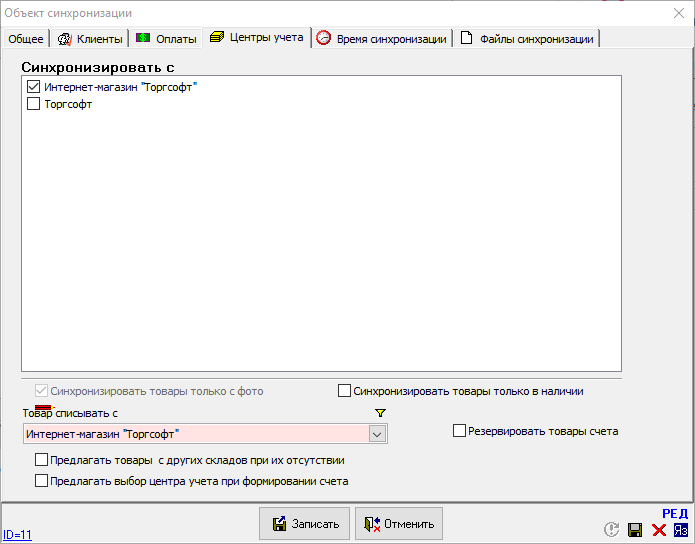Toggle Предлагать товары с других складов
The image size is (695, 544).
(41, 460)
